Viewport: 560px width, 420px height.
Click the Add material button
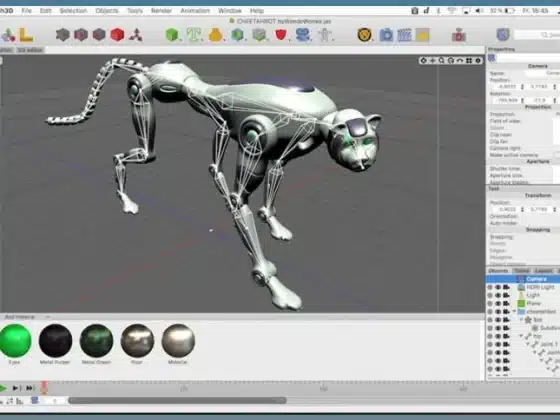point(20,317)
